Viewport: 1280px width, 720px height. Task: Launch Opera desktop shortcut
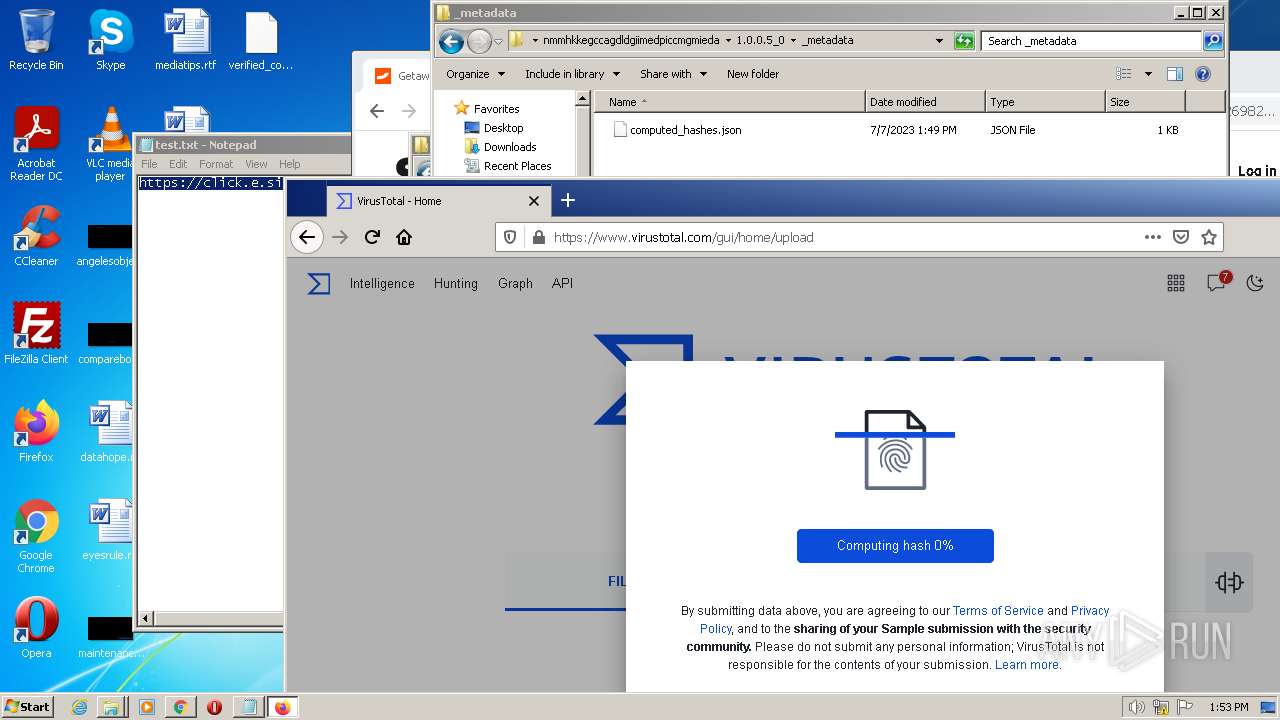(x=36, y=628)
